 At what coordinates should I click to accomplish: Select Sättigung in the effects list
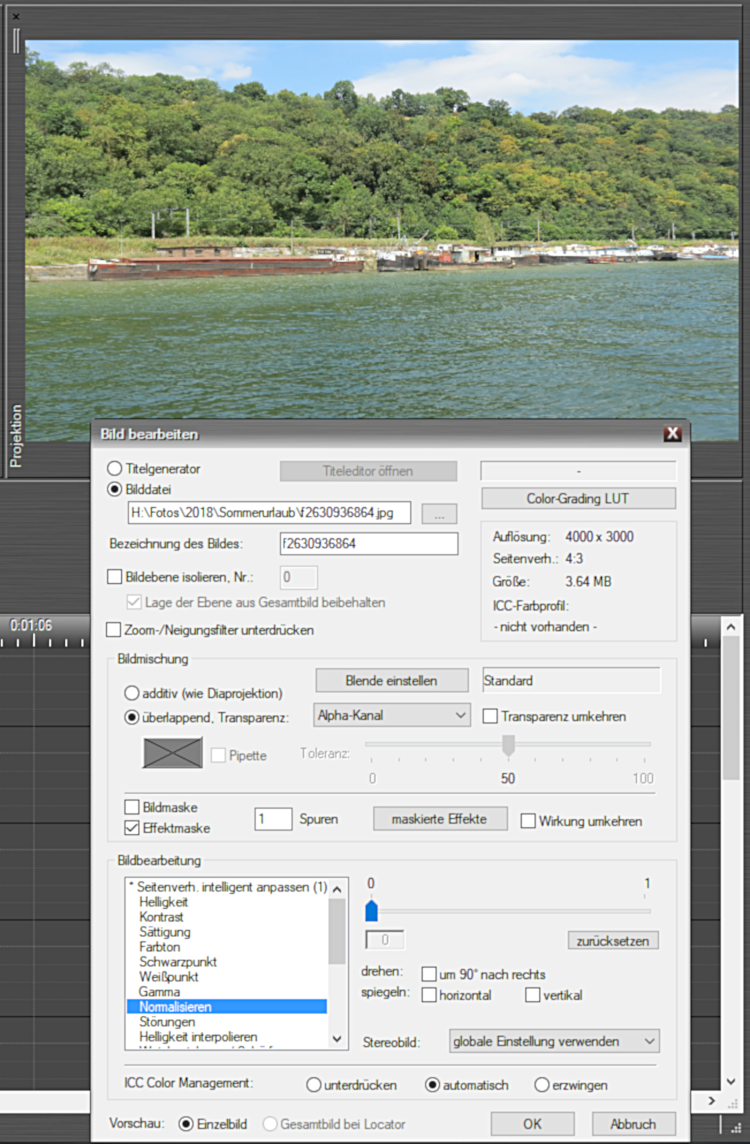[164, 932]
